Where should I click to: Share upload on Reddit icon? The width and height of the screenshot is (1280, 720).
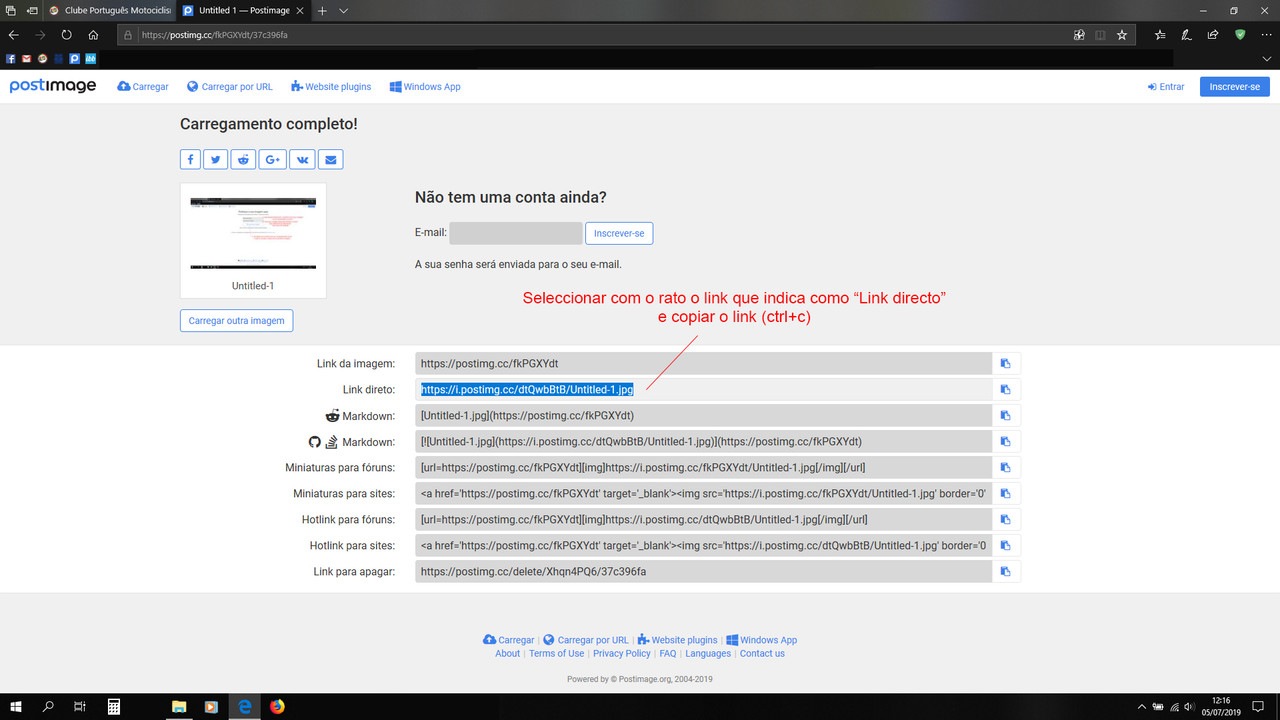243,159
